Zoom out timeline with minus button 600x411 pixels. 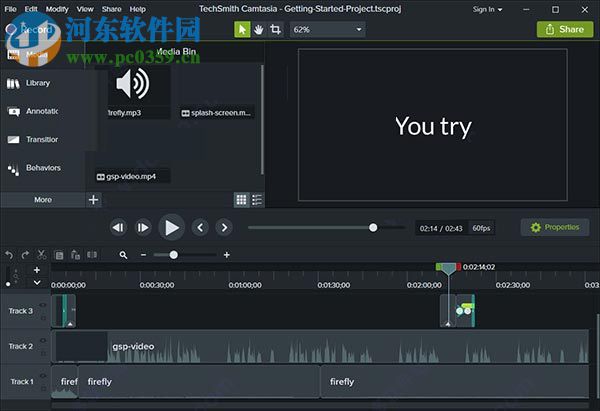coord(143,255)
